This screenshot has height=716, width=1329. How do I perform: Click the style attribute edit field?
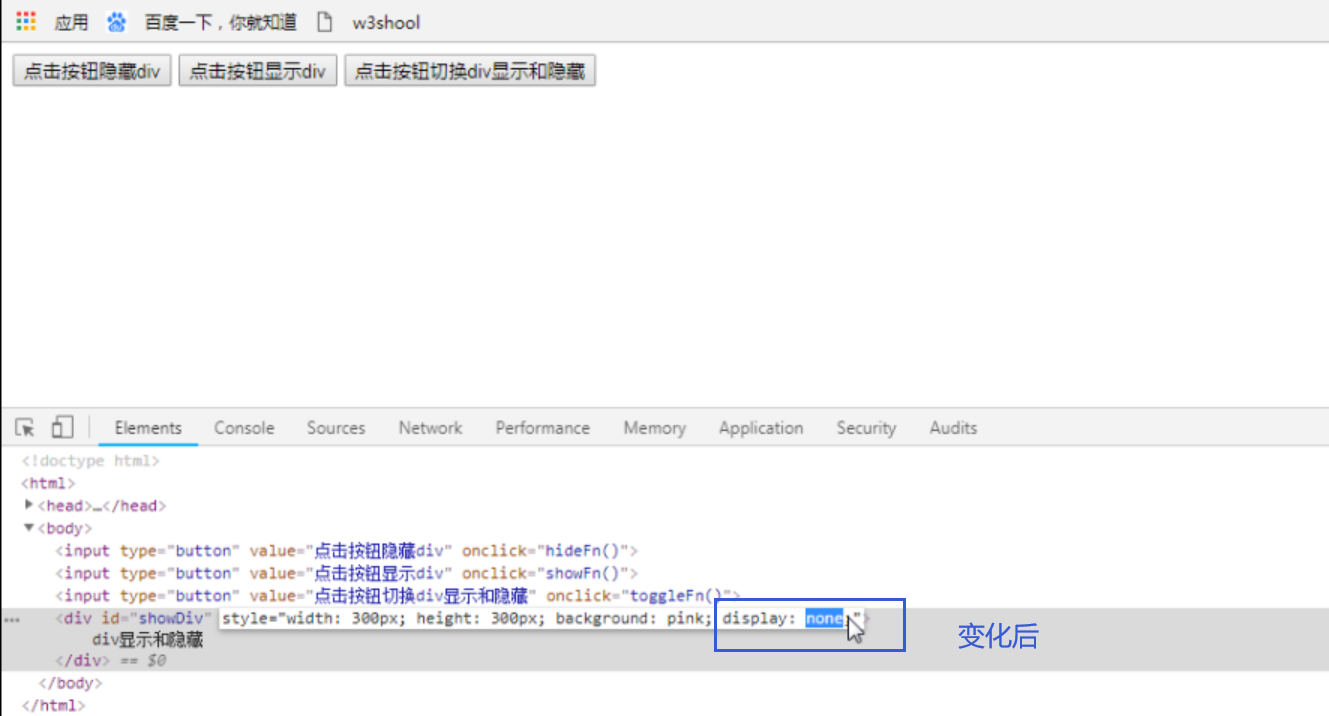pos(541,619)
